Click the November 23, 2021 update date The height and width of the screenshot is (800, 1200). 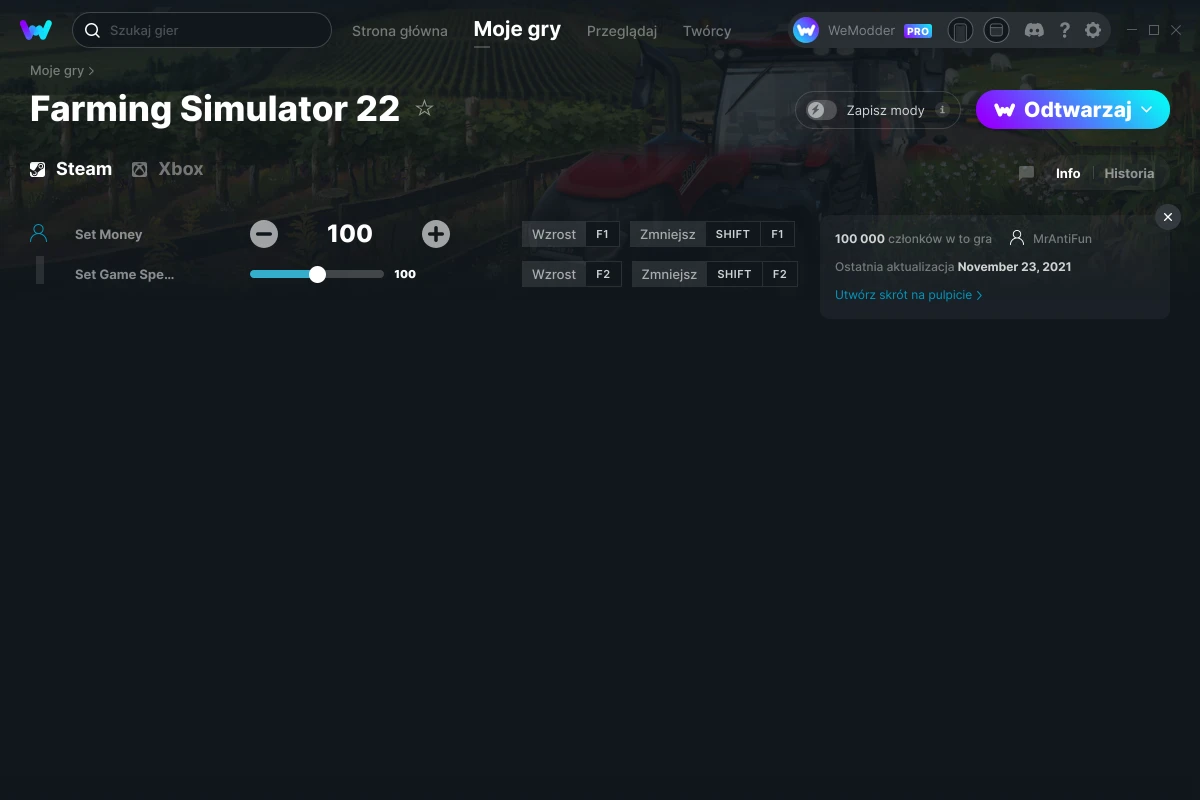coord(1014,267)
